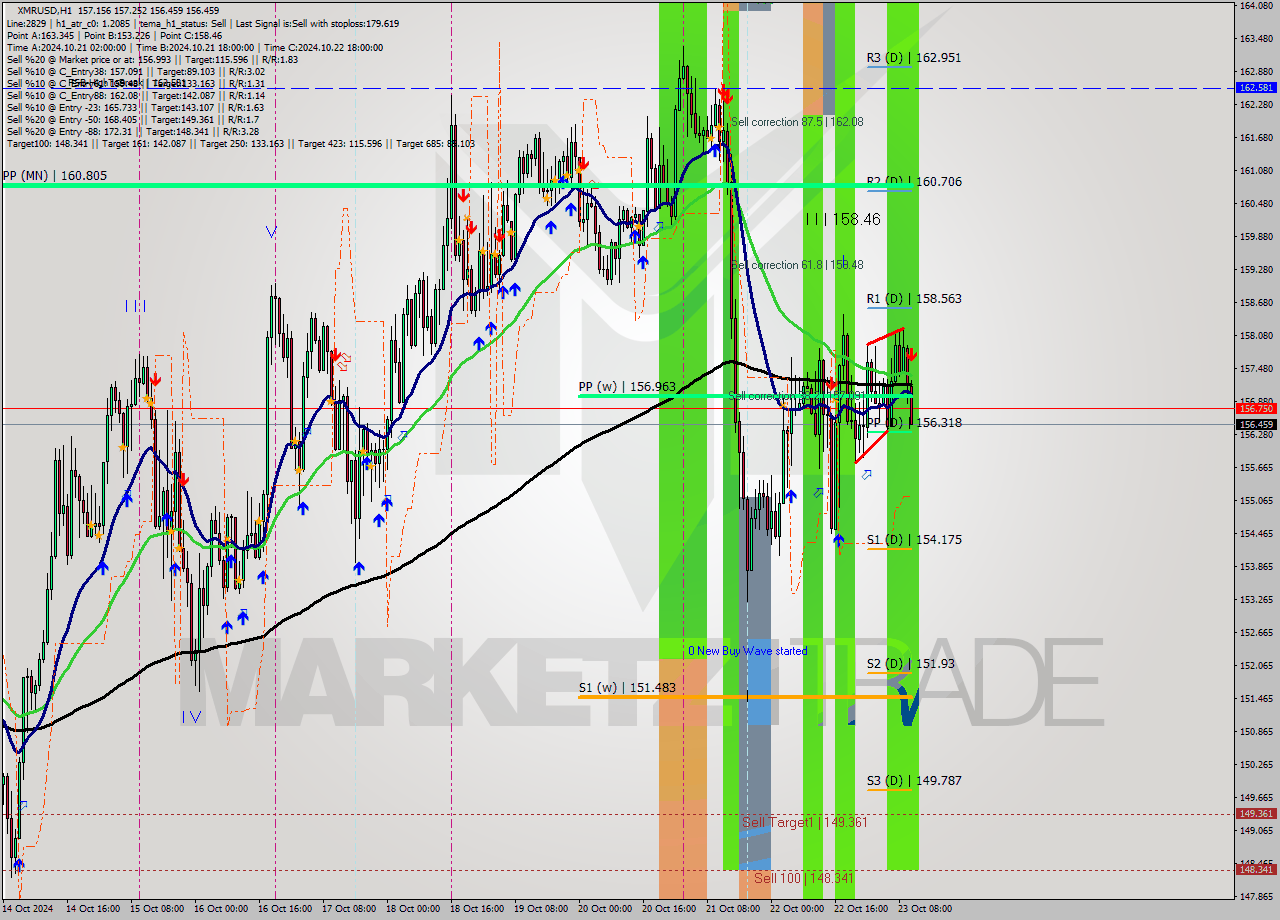This screenshot has height=920, width=1280.
Task: Select the 148.341 price tag on axis
Action: (x=1256, y=870)
